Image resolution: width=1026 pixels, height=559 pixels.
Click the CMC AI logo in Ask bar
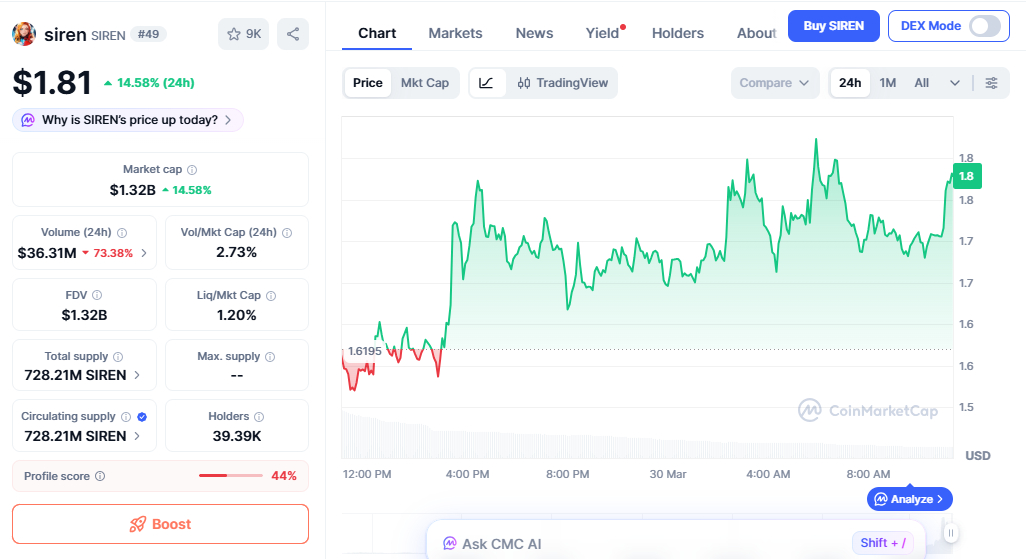[x=450, y=543]
